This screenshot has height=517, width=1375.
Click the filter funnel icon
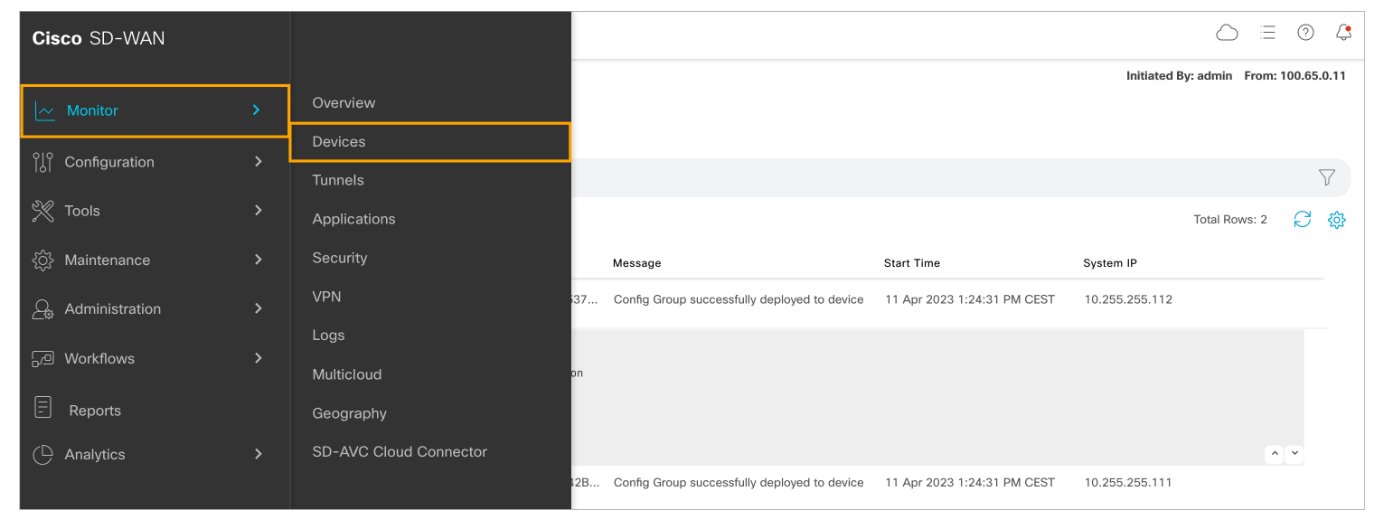[1326, 178]
